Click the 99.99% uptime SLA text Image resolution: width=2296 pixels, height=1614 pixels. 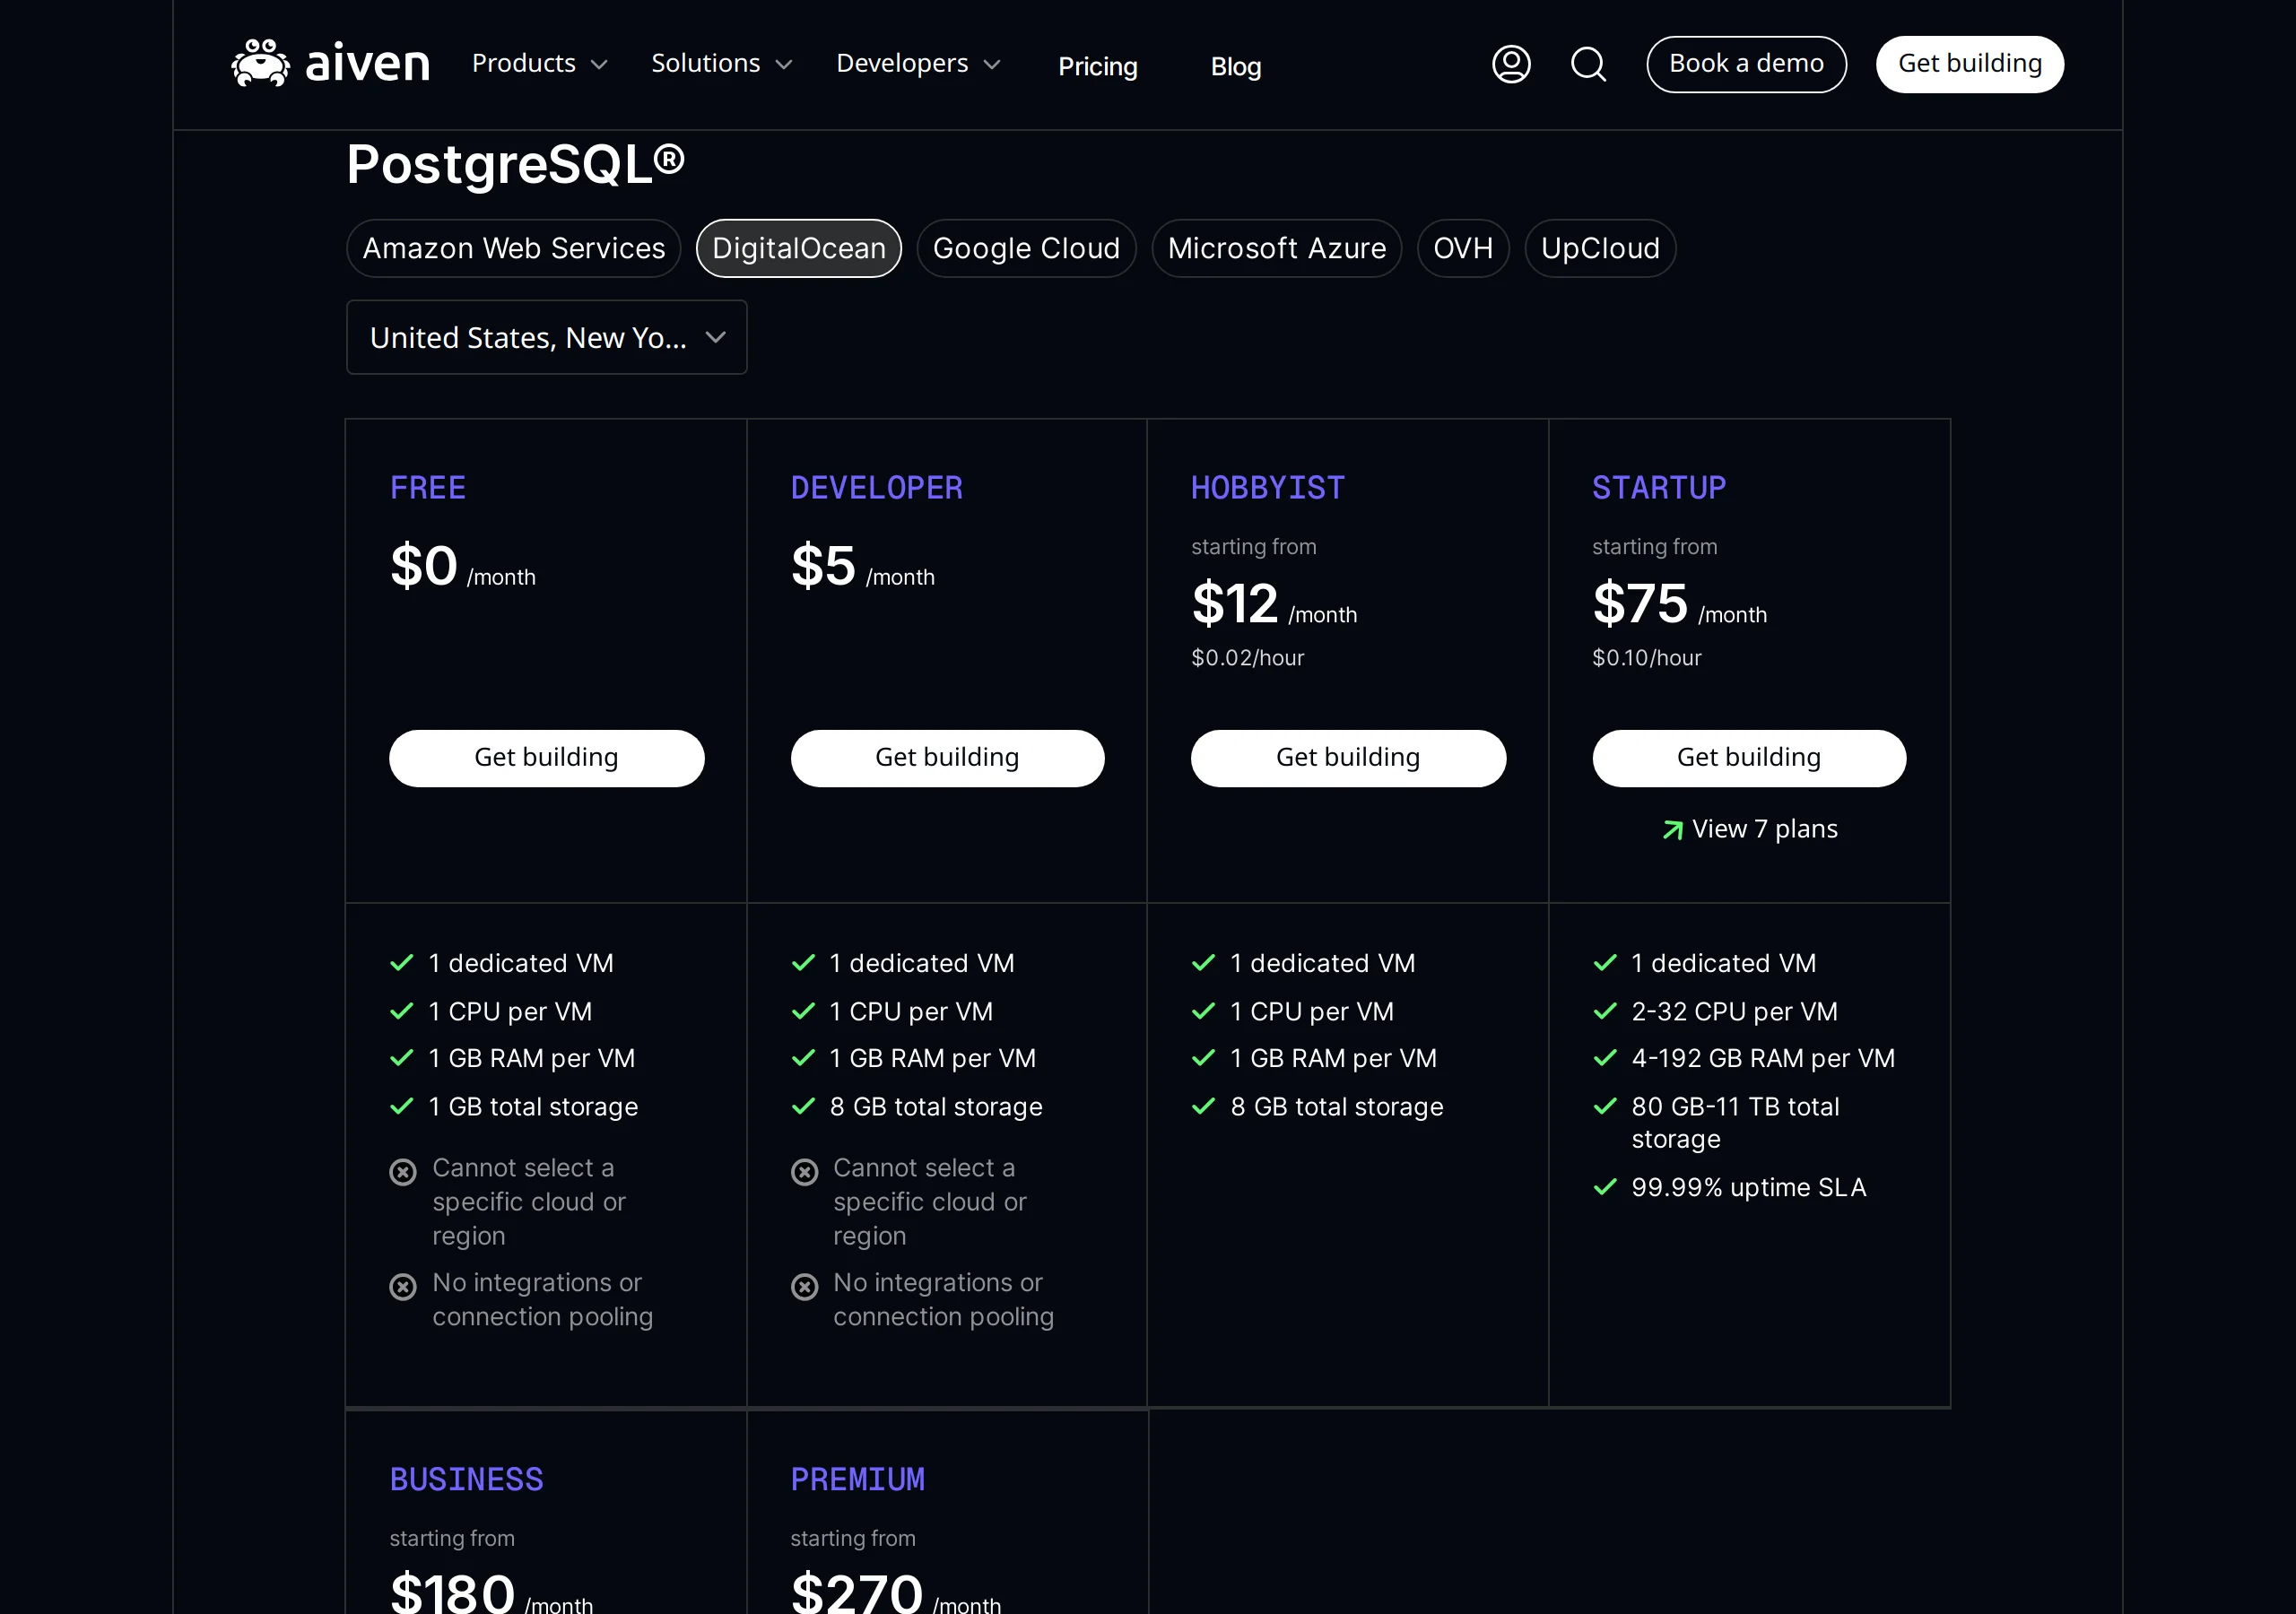pos(1749,1187)
